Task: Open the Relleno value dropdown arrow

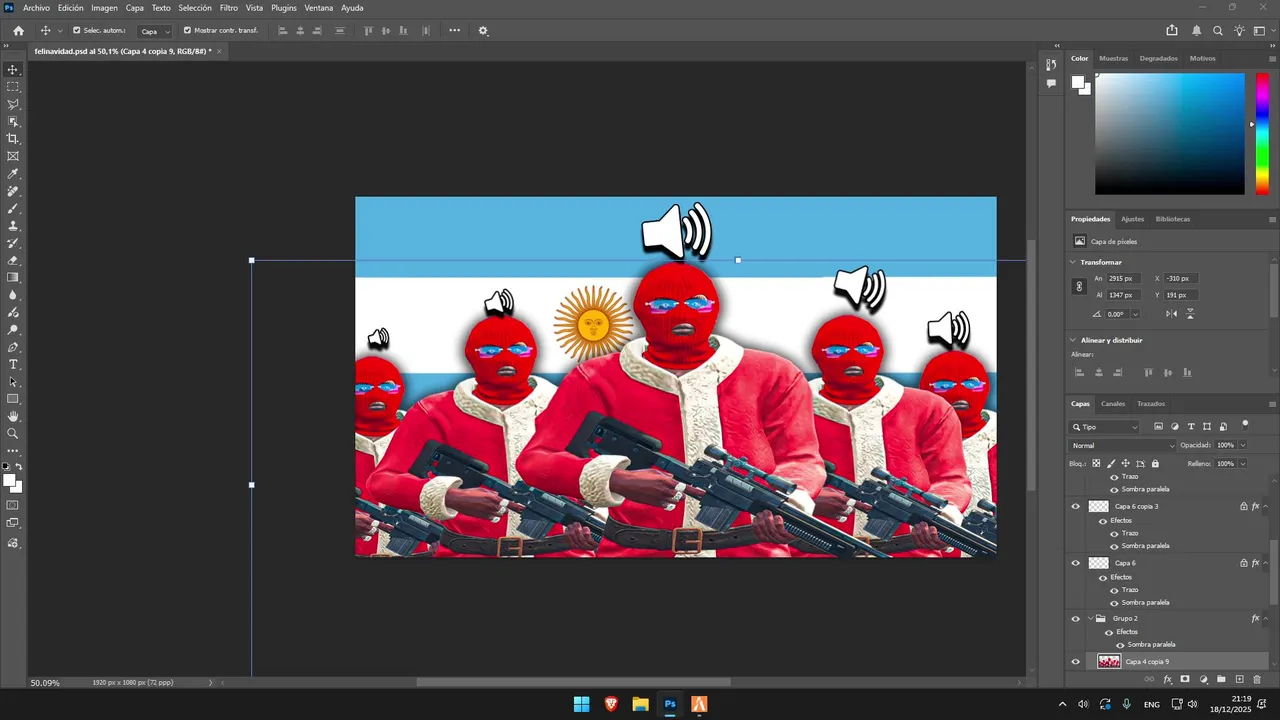Action: (x=1243, y=464)
